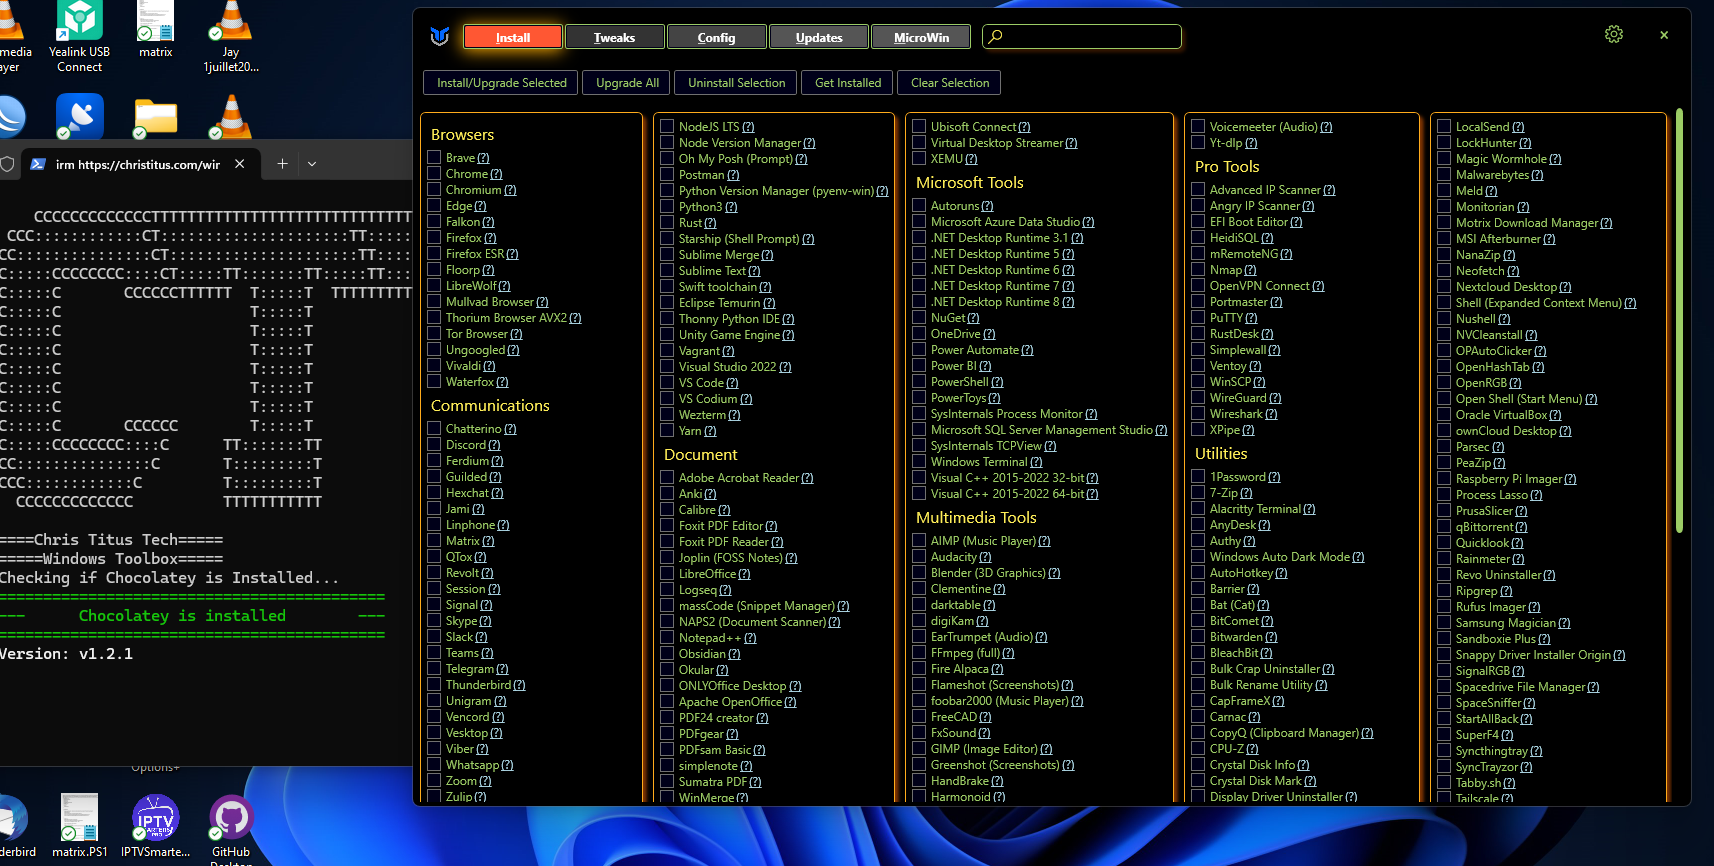The width and height of the screenshot is (1714, 866).
Task: Switch to the Tweaks tab
Action: (x=614, y=38)
